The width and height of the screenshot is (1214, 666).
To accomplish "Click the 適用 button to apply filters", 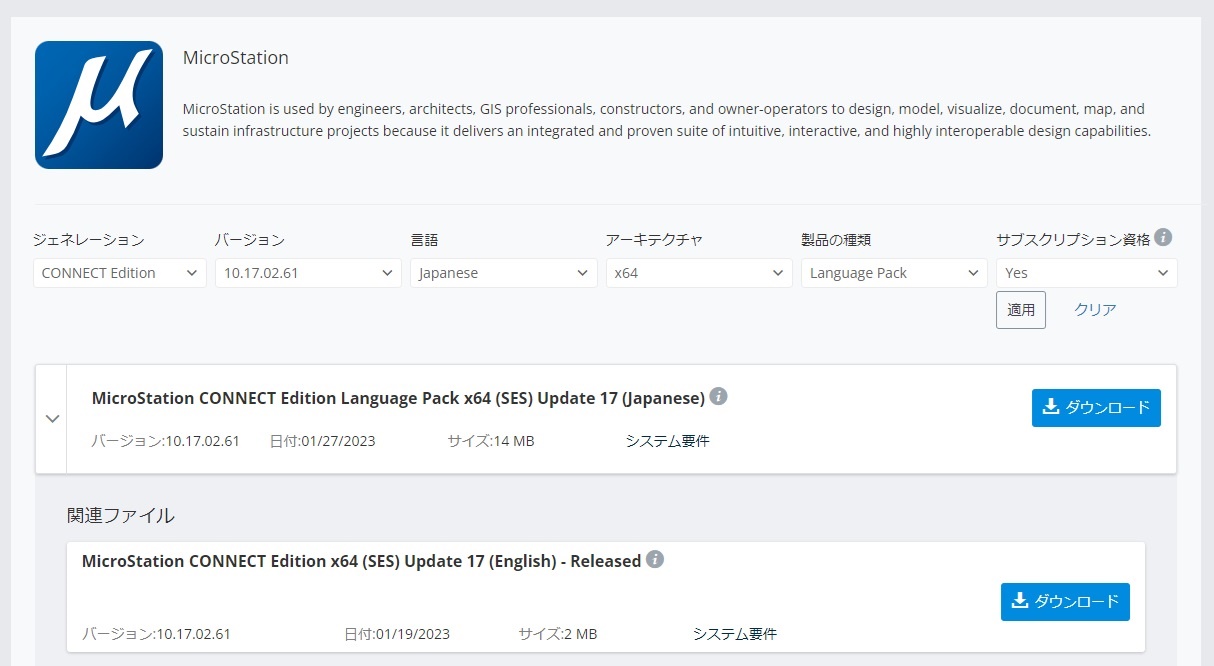I will pos(1020,309).
